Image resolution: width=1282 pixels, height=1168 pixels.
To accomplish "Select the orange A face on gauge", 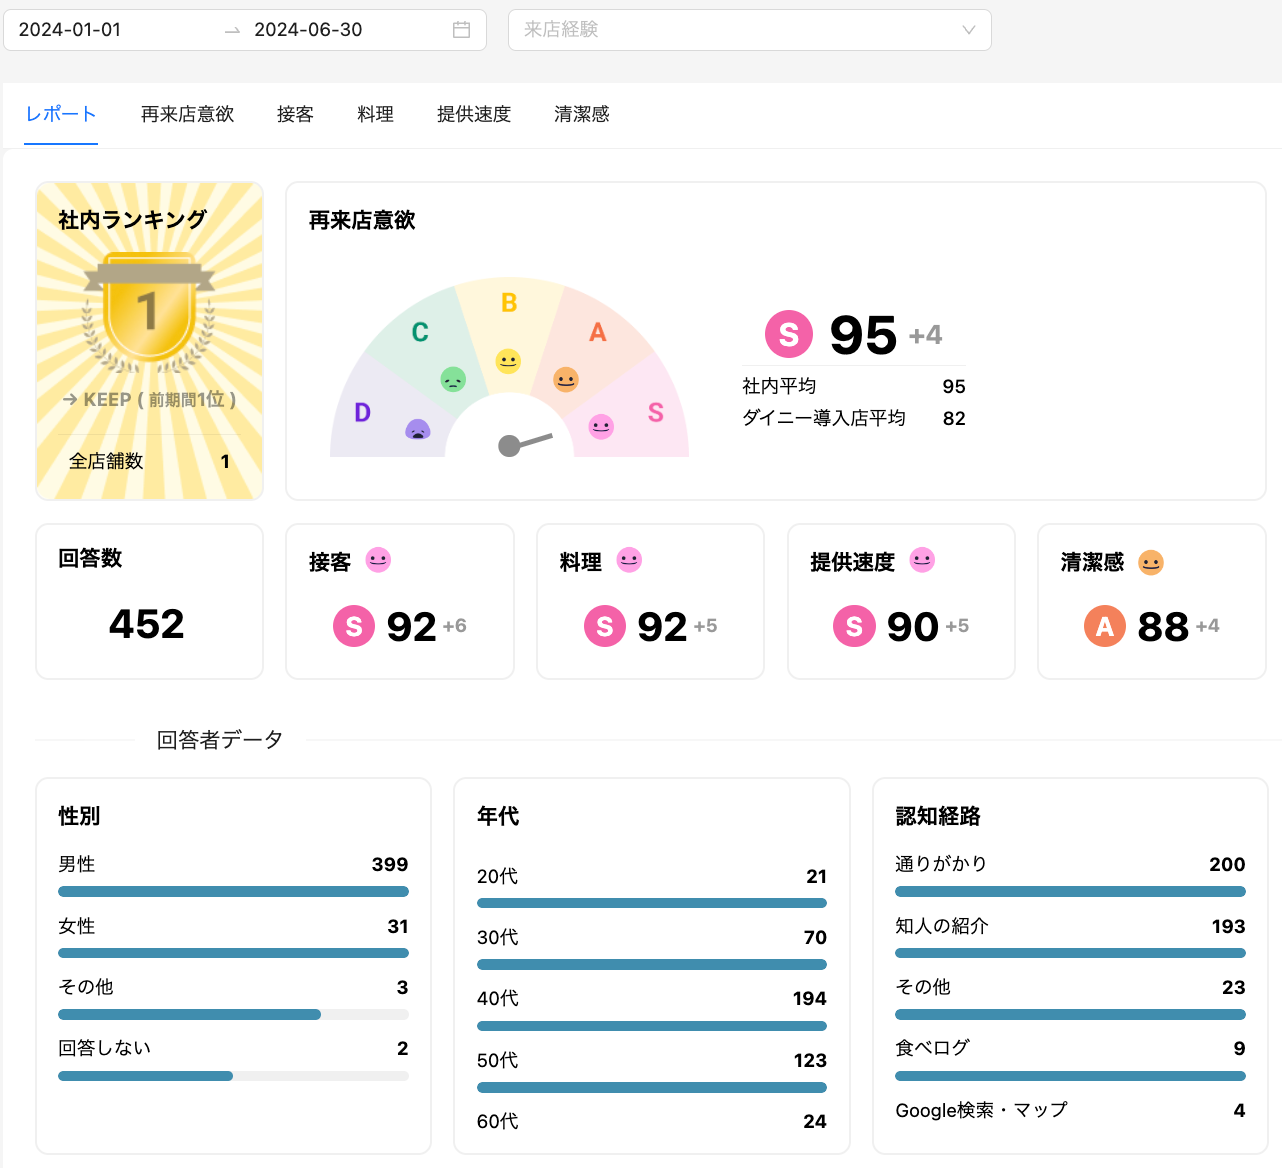I will 566,379.
